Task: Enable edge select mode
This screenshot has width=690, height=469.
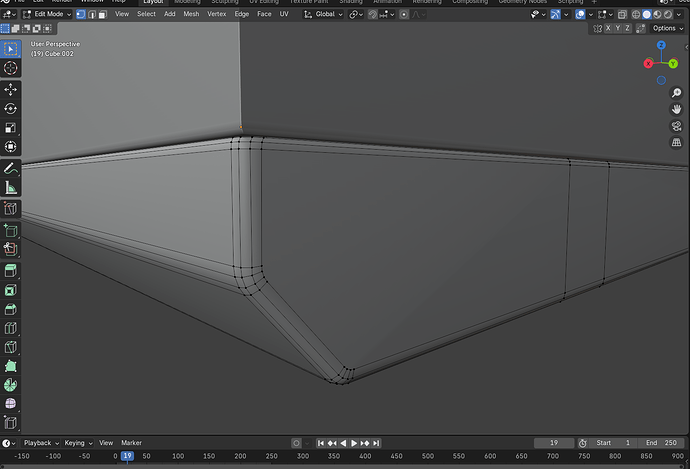Action: coord(92,15)
